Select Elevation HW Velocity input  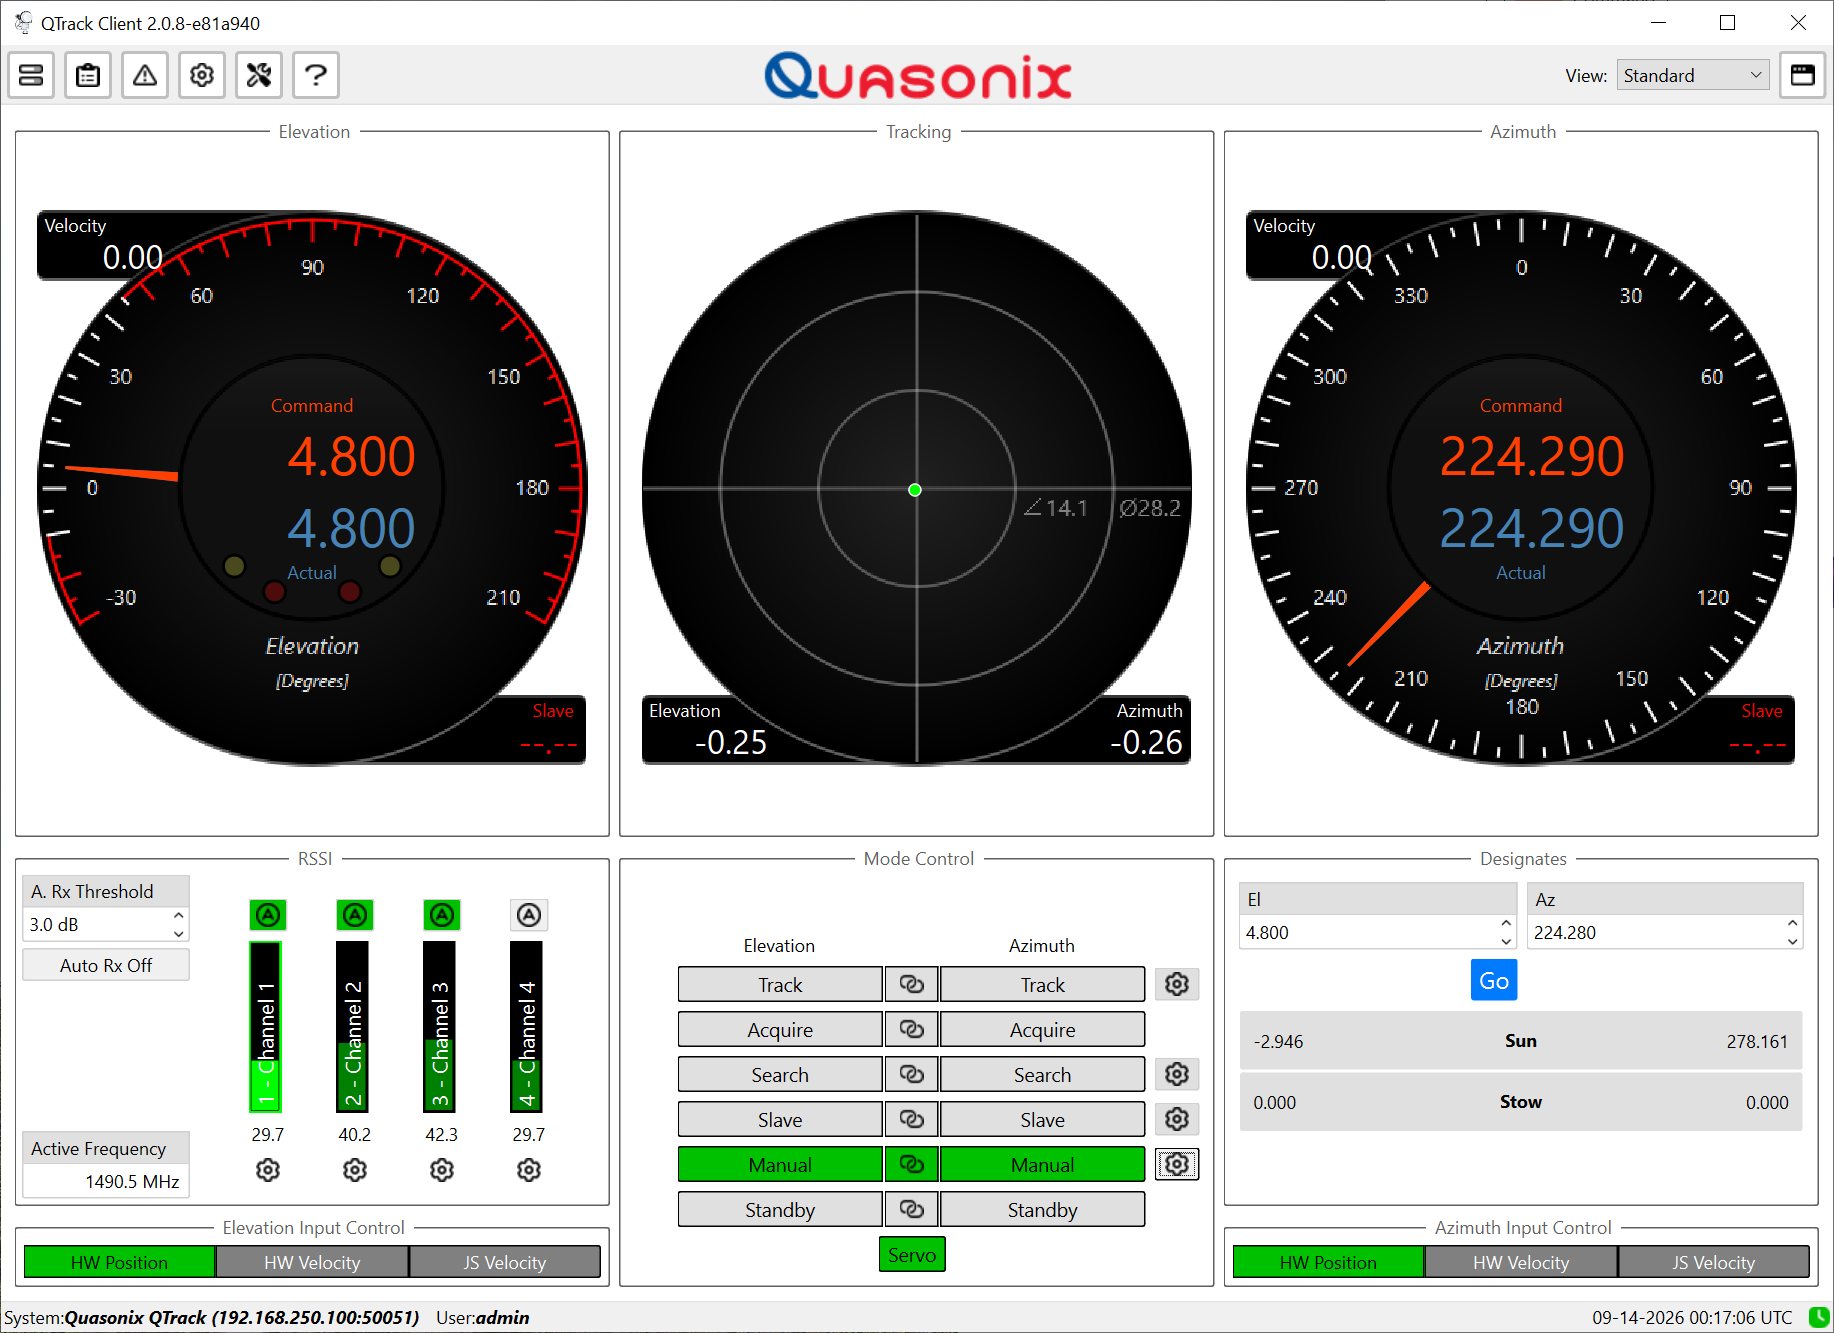[x=312, y=1262]
